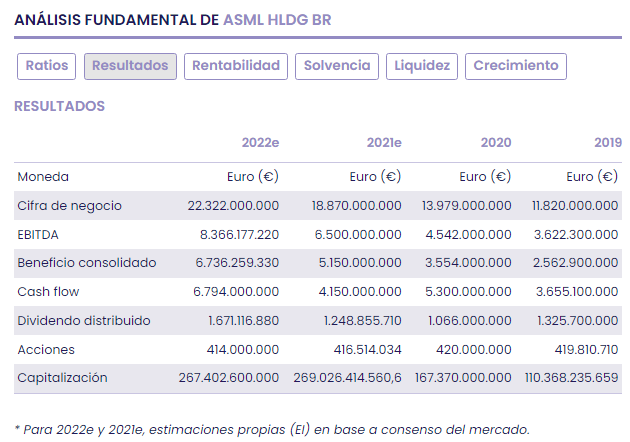Open the Ratios tab
The width and height of the screenshot is (630, 442).
[x=47, y=66]
